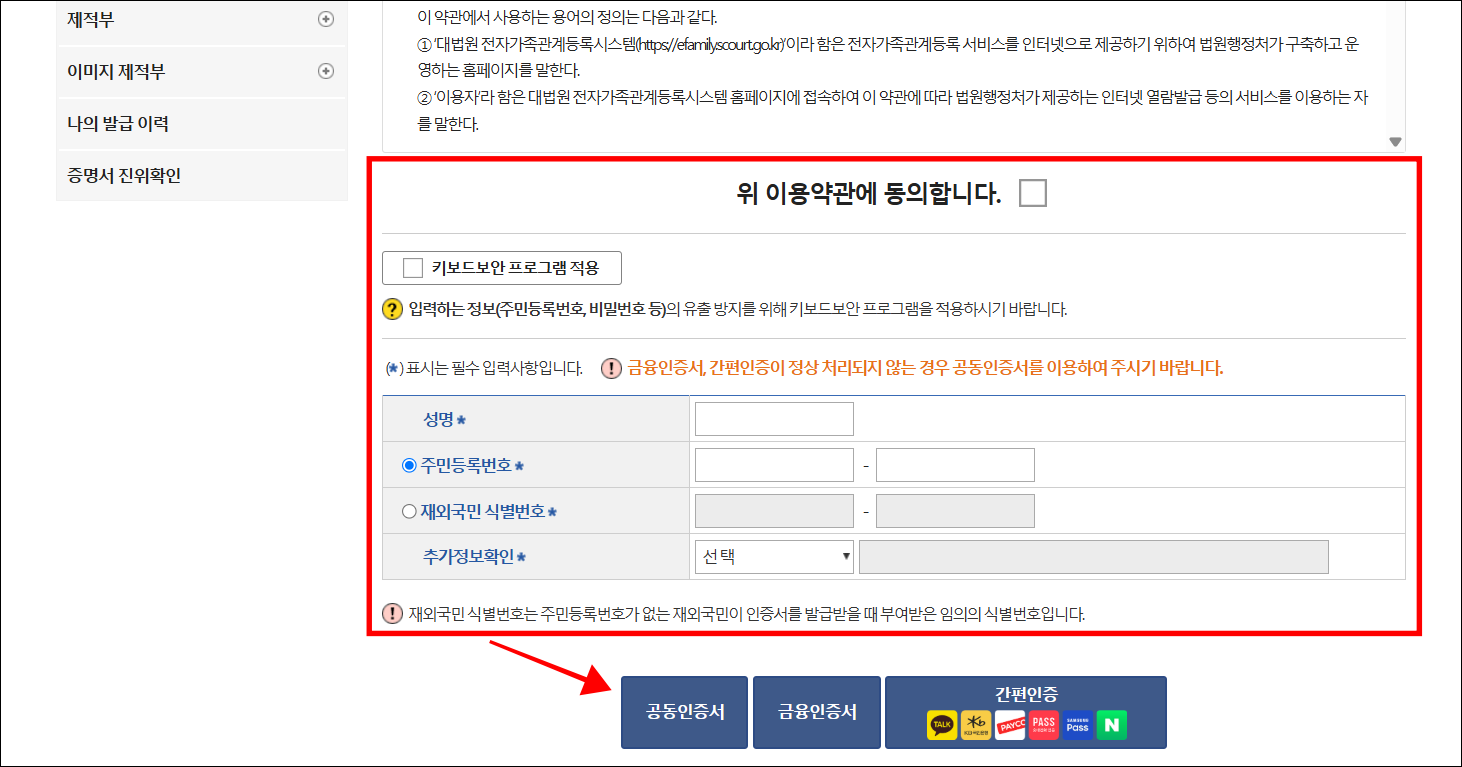Click inside the 성명 name input field
This screenshot has height=767, width=1462.
[773, 418]
